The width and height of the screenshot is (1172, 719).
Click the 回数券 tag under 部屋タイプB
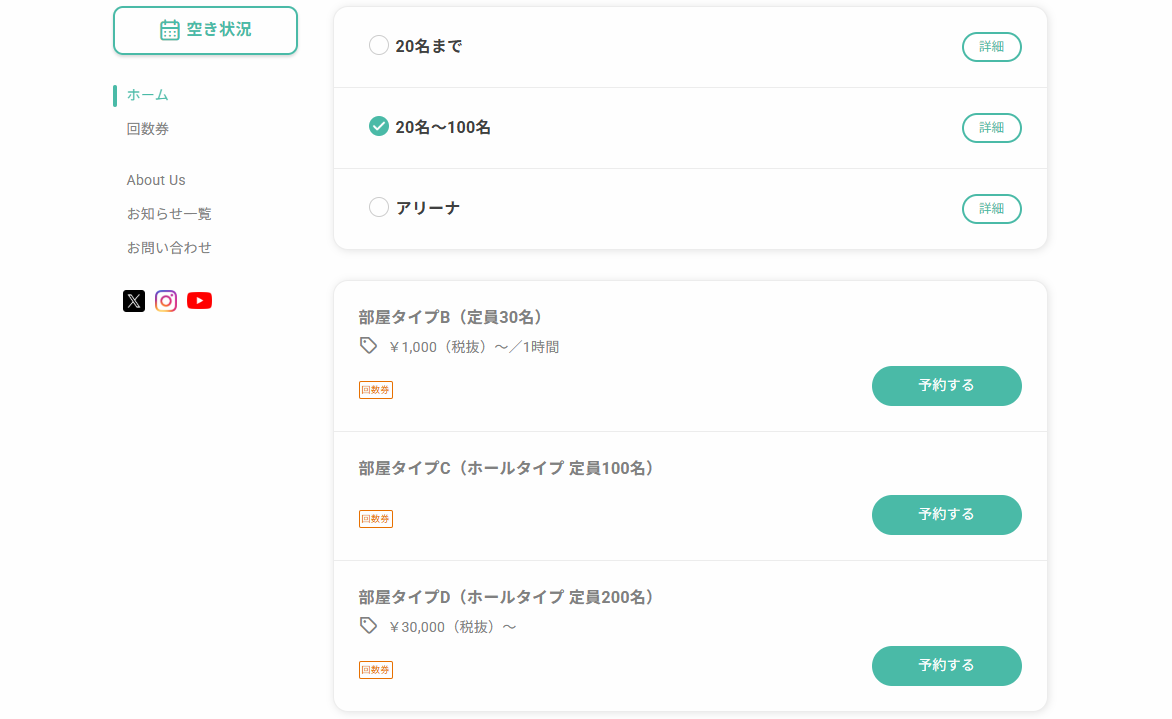(x=376, y=390)
